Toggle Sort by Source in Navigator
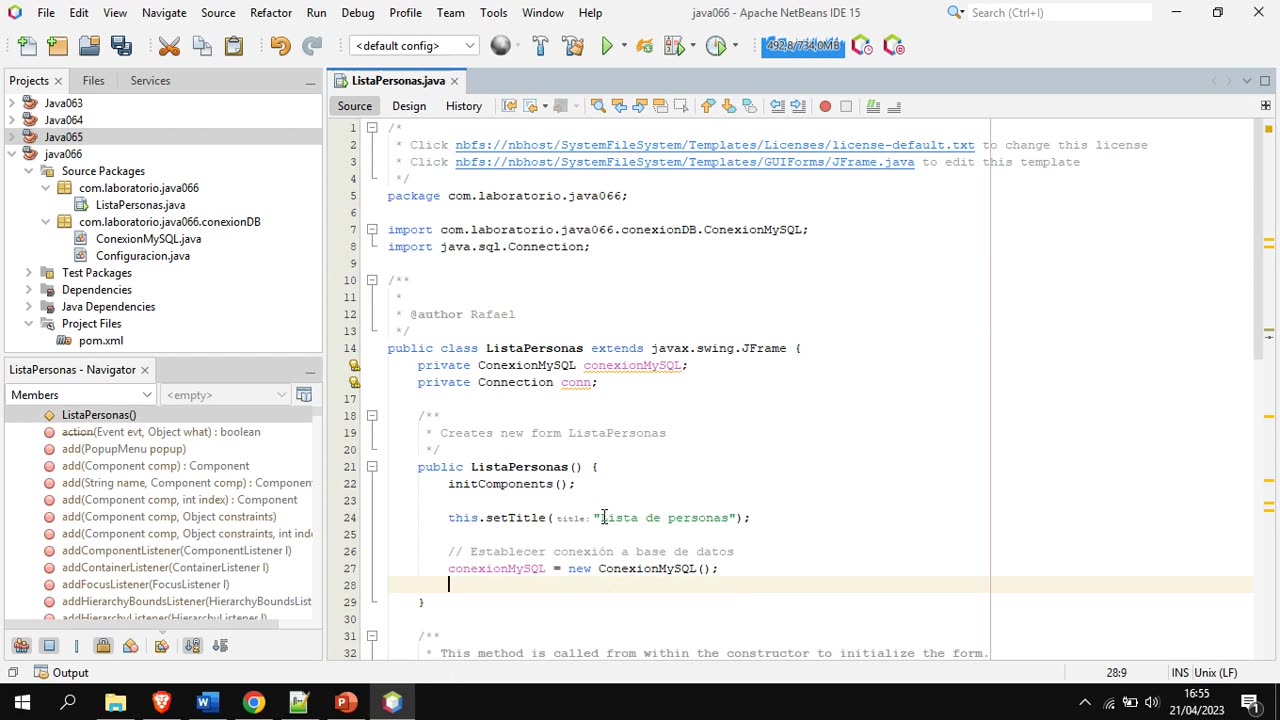 pos(220,646)
